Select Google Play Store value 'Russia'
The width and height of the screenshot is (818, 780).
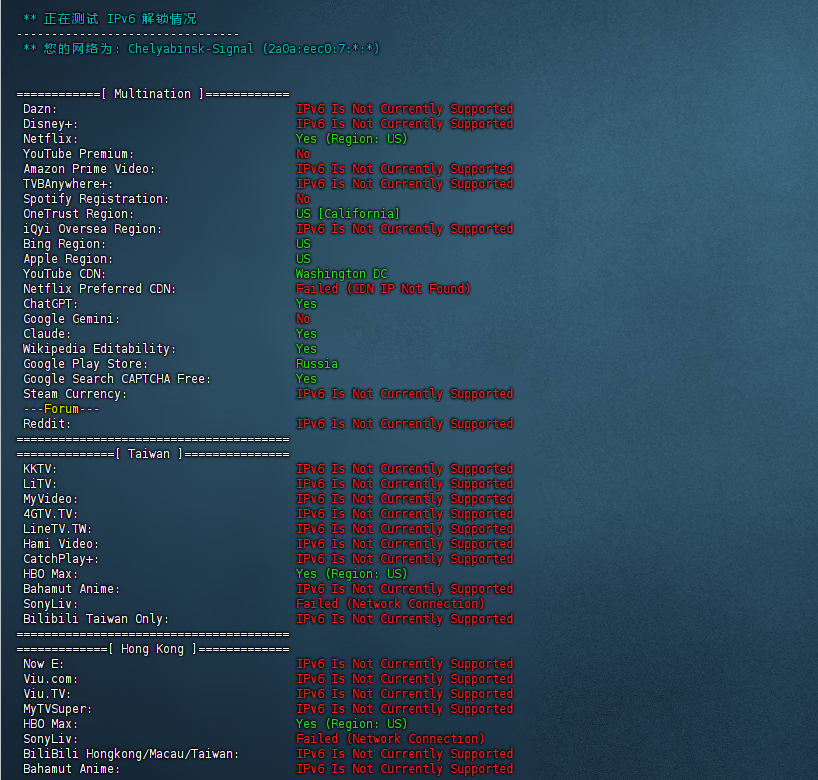point(317,364)
